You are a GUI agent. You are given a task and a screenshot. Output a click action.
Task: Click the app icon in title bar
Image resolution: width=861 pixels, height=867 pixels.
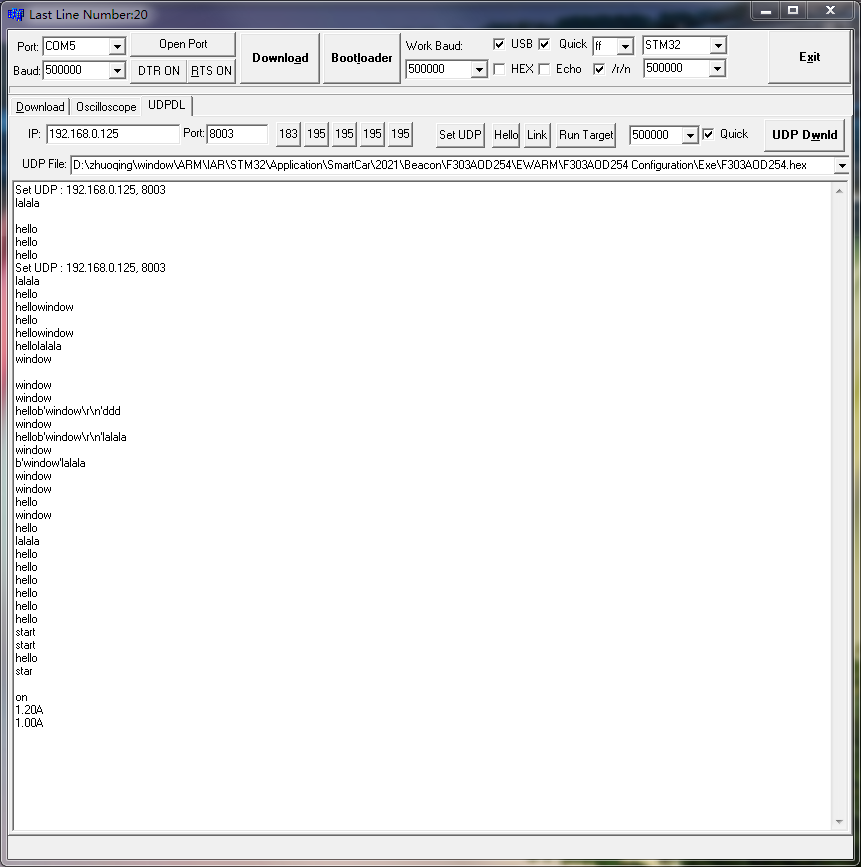click(15, 14)
